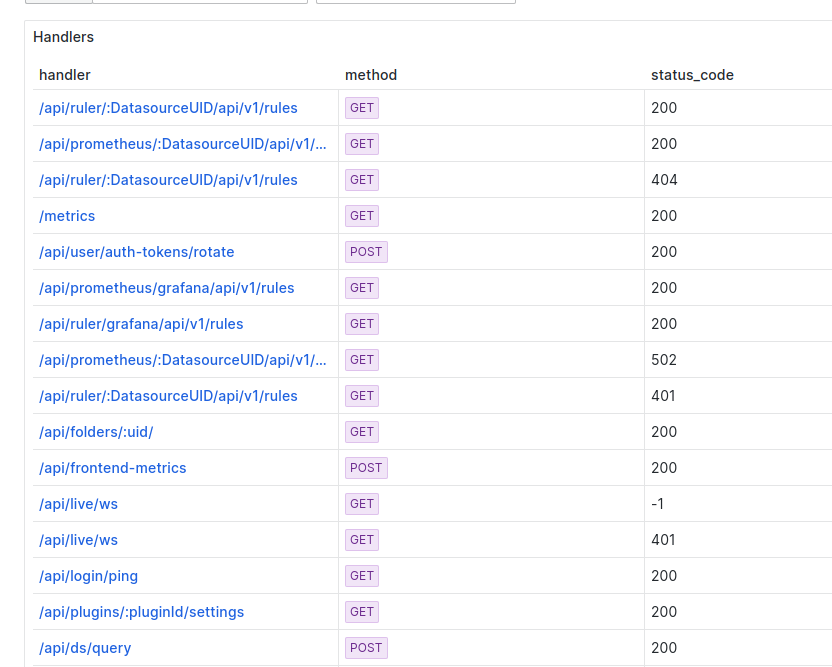832x667 pixels.
Task: Open the /api/ds/query handler link
Action: coord(84,647)
